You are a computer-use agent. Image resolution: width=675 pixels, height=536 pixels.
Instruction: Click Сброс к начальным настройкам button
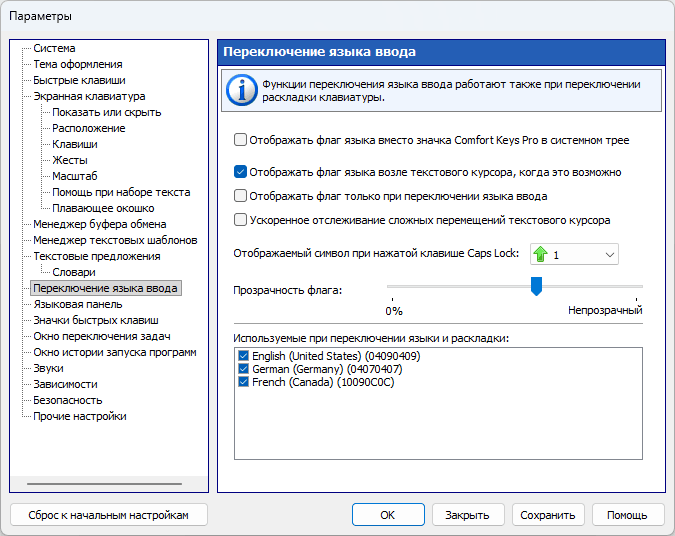tap(108, 515)
